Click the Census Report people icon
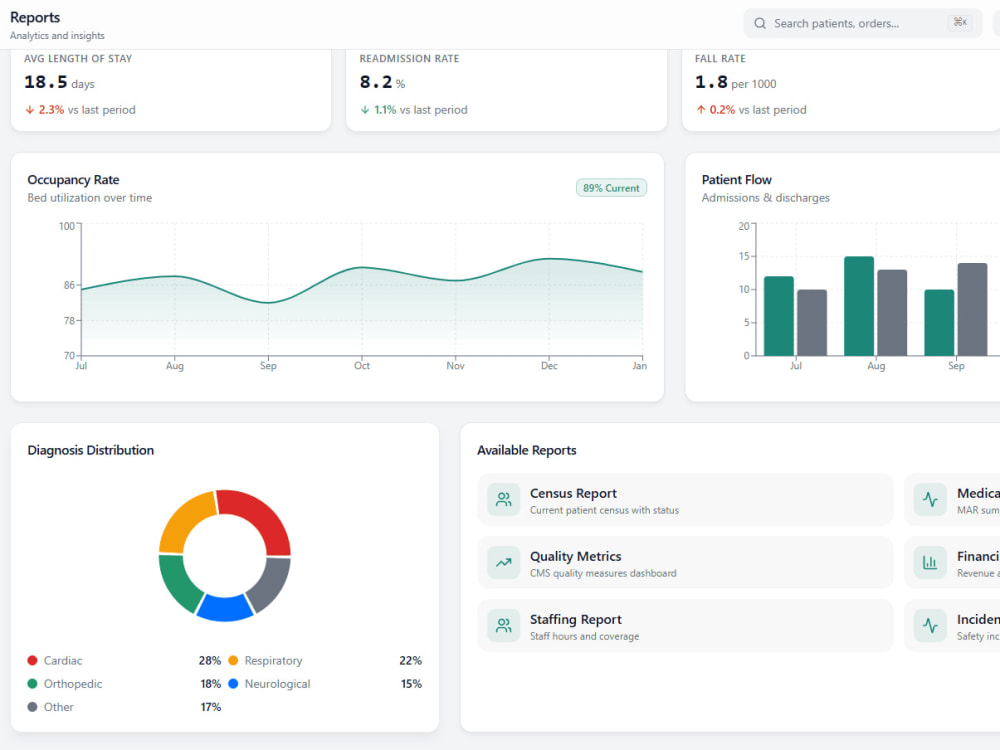The height and width of the screenshot is (750, 1000). tap(504, 499)
